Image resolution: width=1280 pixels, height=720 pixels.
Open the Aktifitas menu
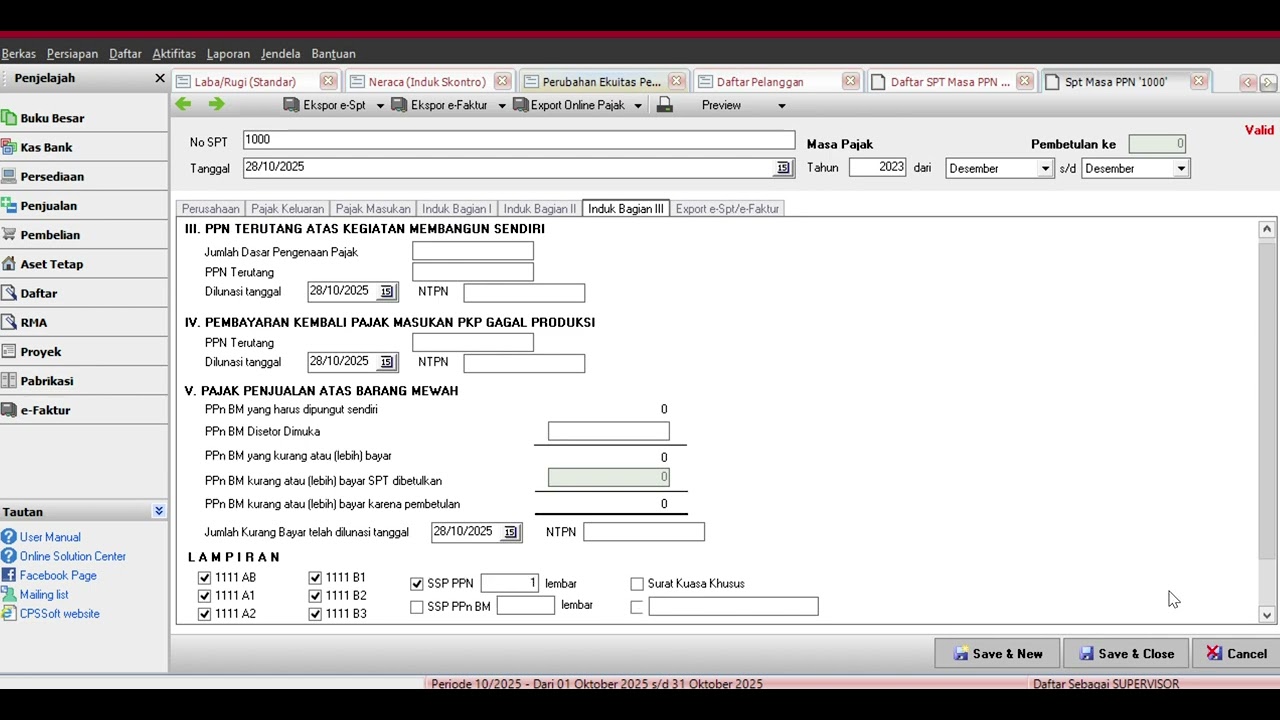point(174,54)
